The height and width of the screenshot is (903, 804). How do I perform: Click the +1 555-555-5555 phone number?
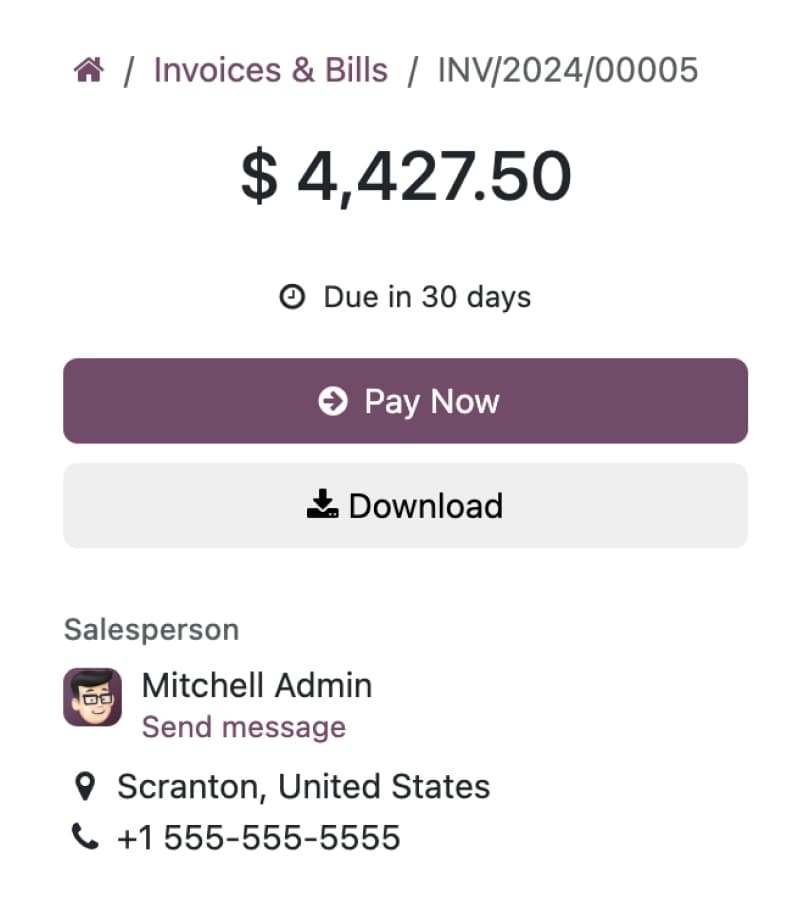pos(259,837)
